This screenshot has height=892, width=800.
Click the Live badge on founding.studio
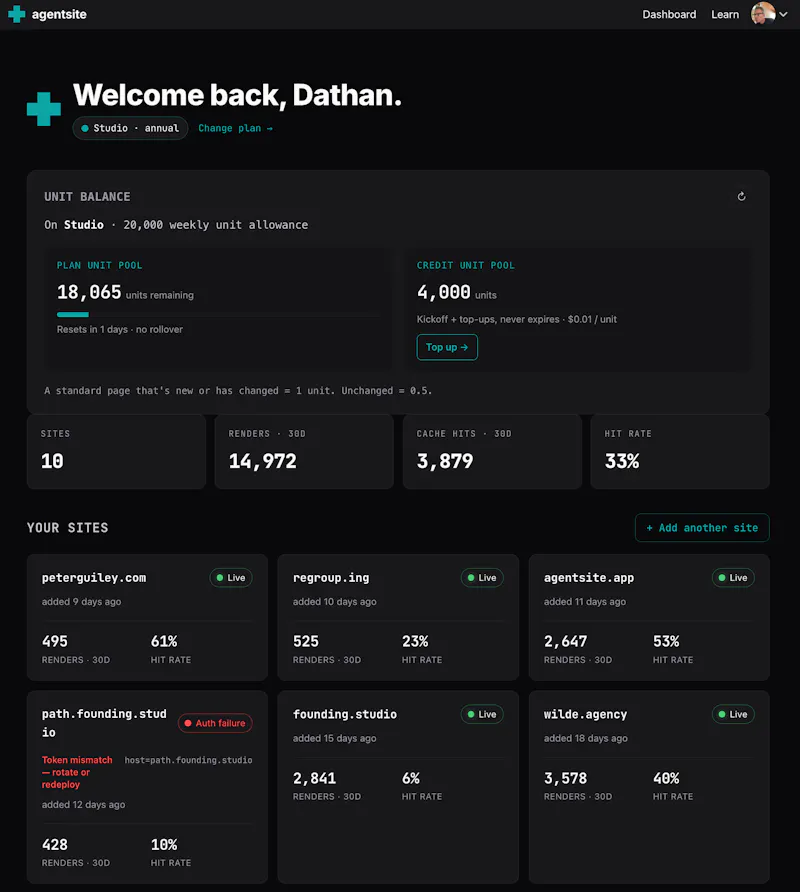(482, 714)
